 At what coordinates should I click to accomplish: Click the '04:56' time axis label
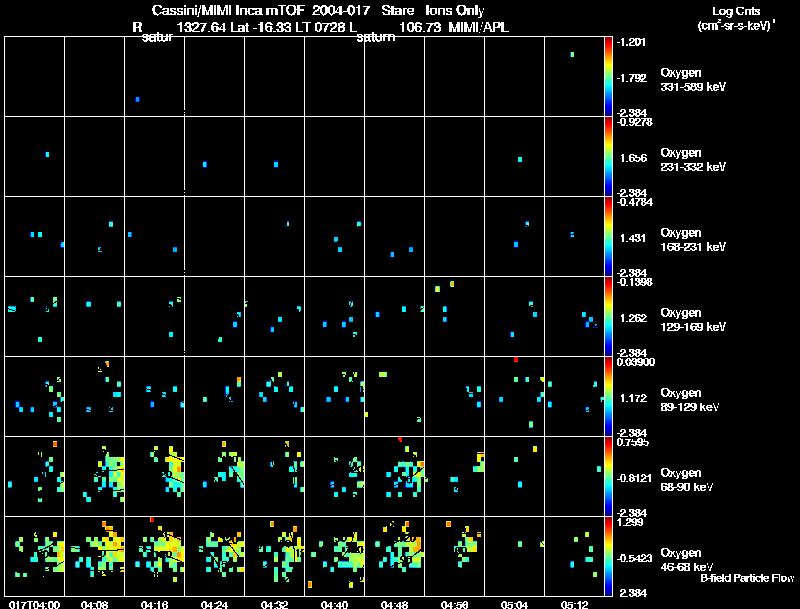click(455, 605)
